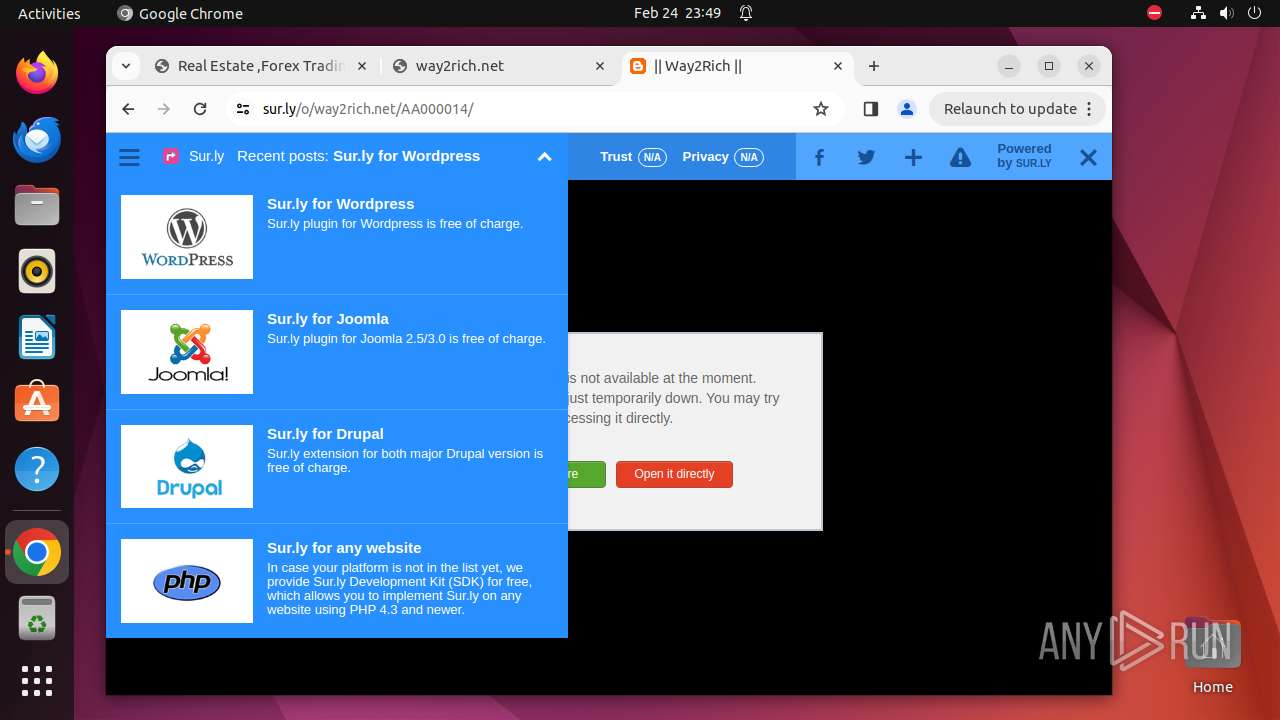Viewport: 1280px width, 720px height.
Task: Click Relaunch to update button
Action: [1017, 109]
